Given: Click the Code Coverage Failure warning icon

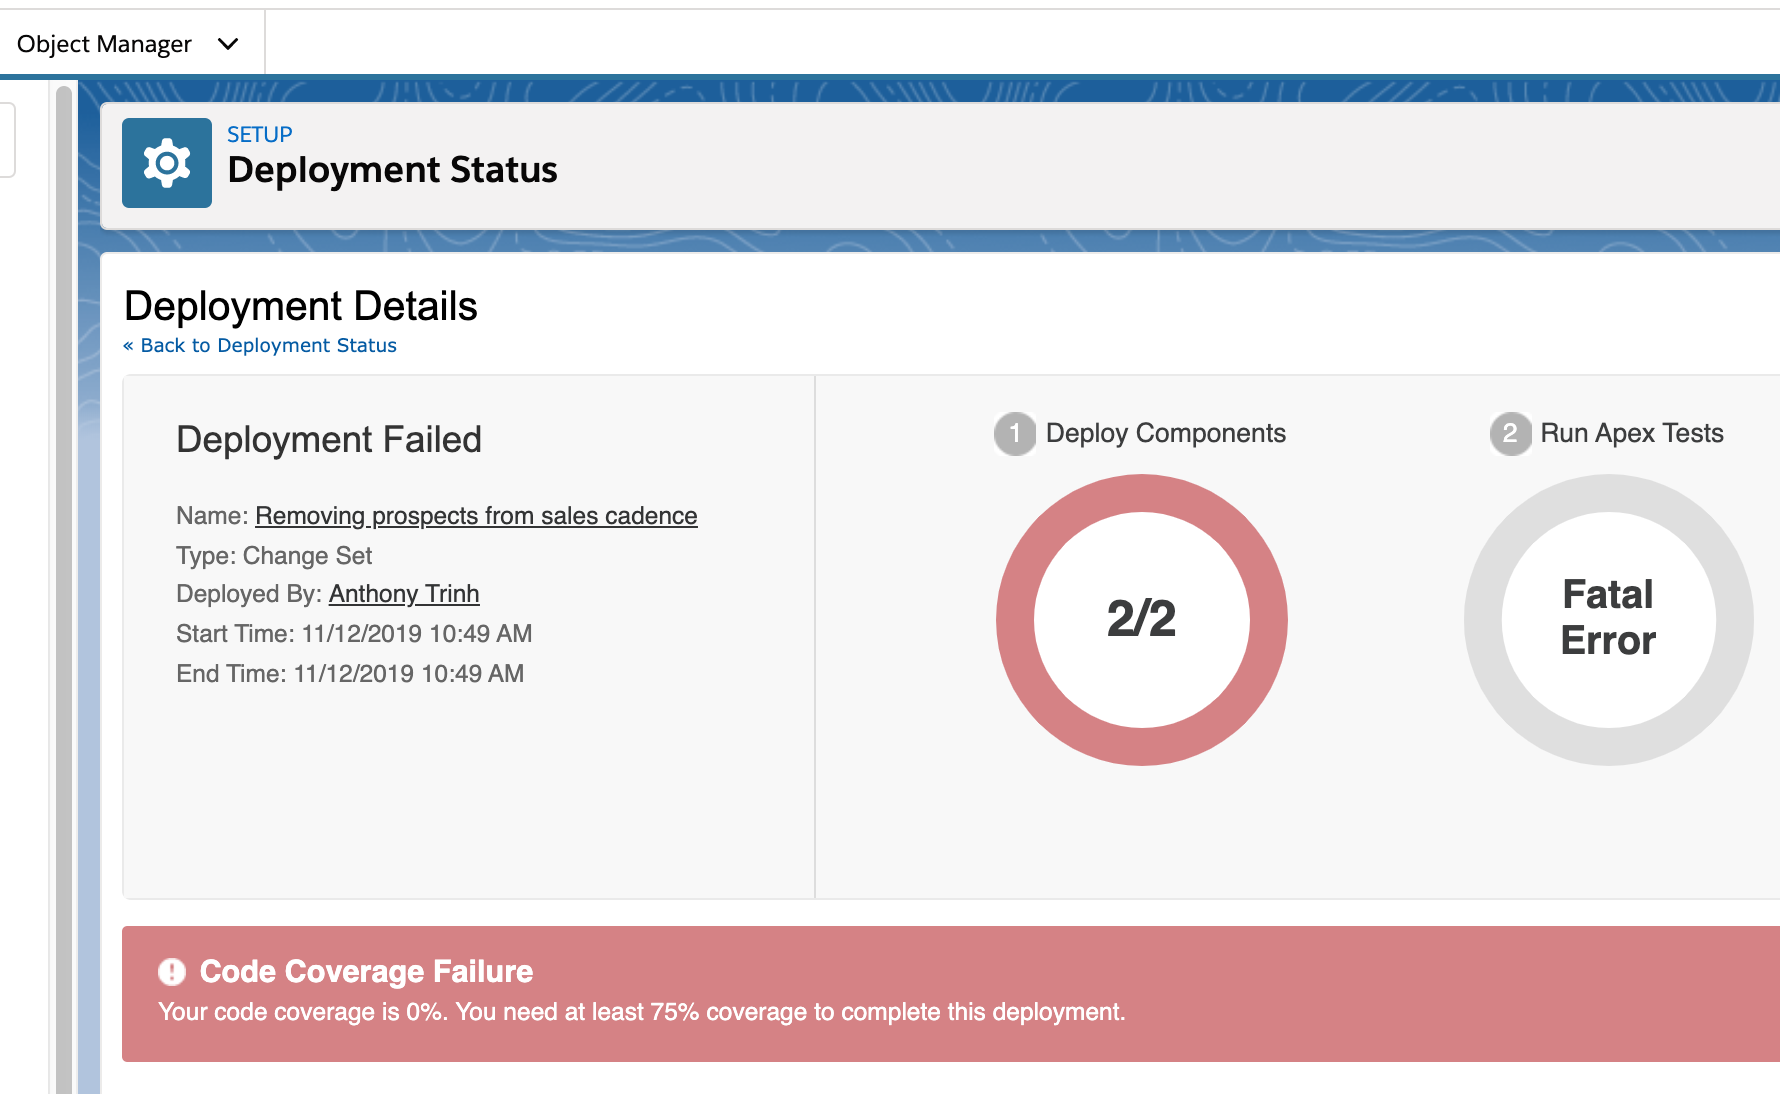Looking at the screenshot, I should click(x=172, y=972).
